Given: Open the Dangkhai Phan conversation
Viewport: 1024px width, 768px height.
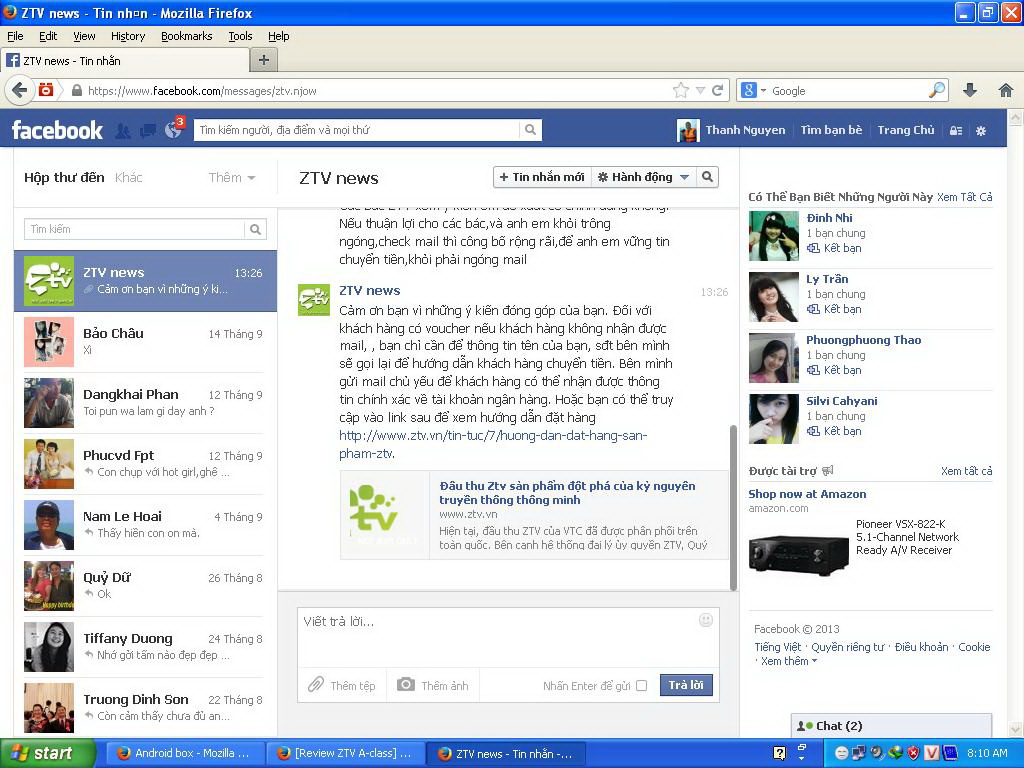Looking at the screenshot, I should 145,403.
